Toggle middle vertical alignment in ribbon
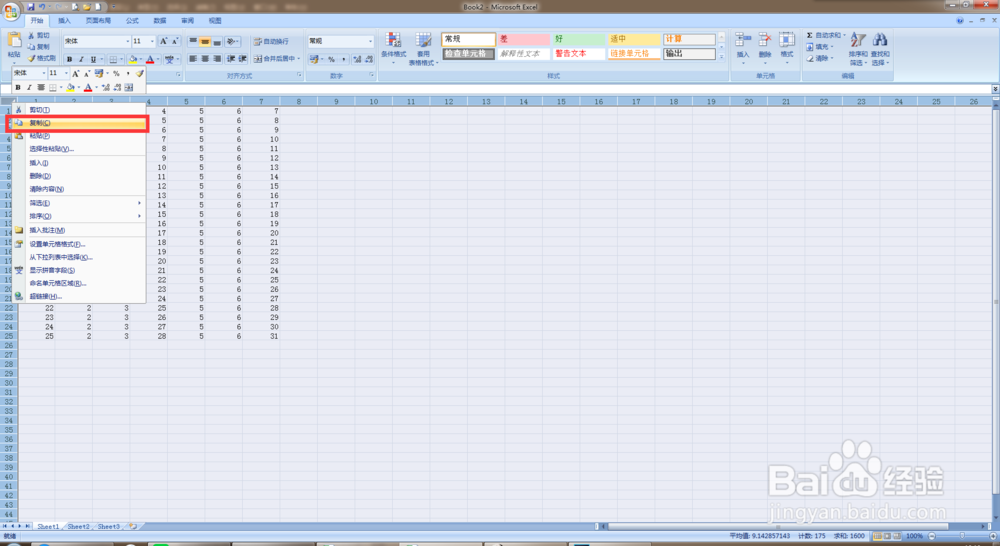The image size is (1000, 546). coord(205,41)
